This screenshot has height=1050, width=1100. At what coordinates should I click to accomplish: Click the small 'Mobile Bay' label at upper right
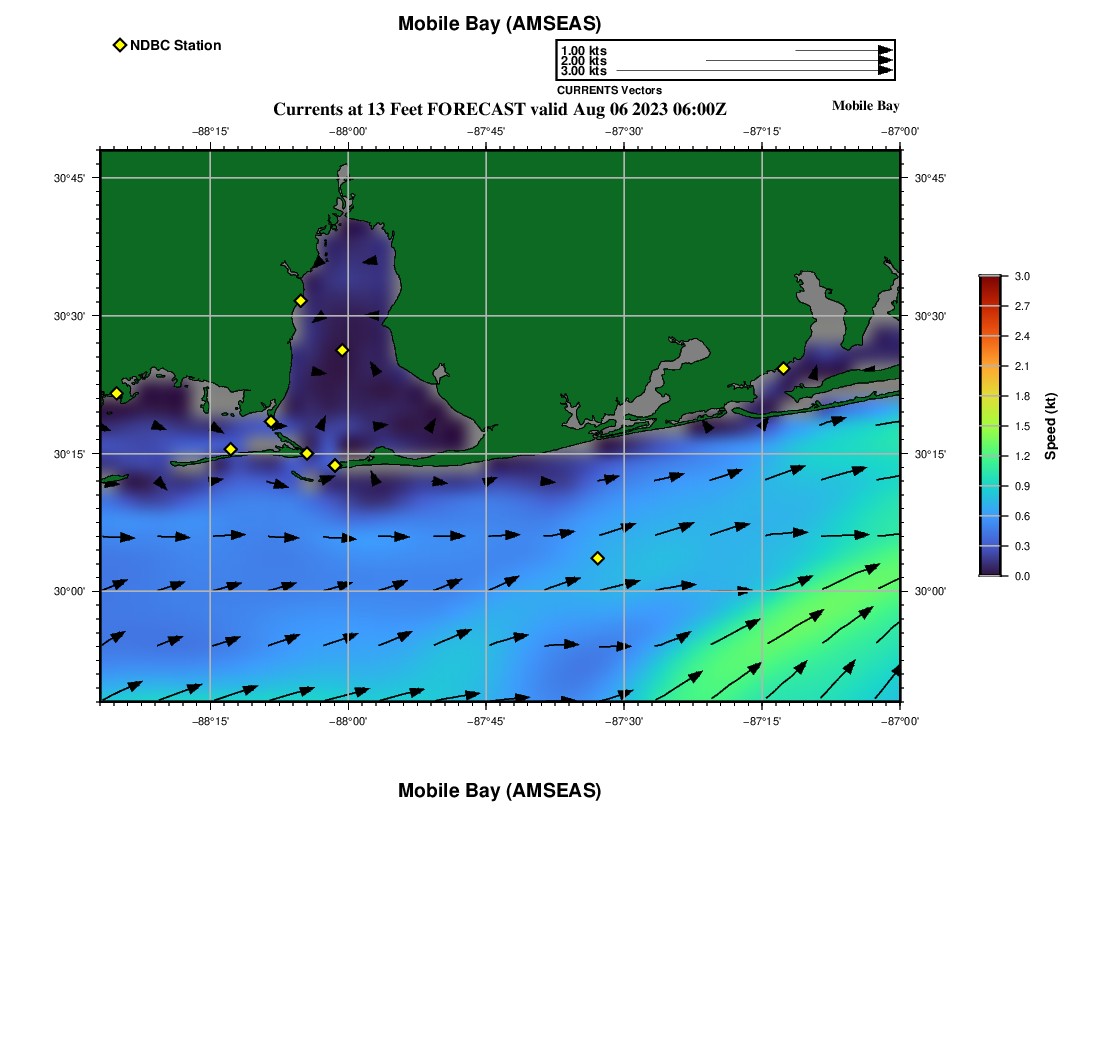coord(865,106)
